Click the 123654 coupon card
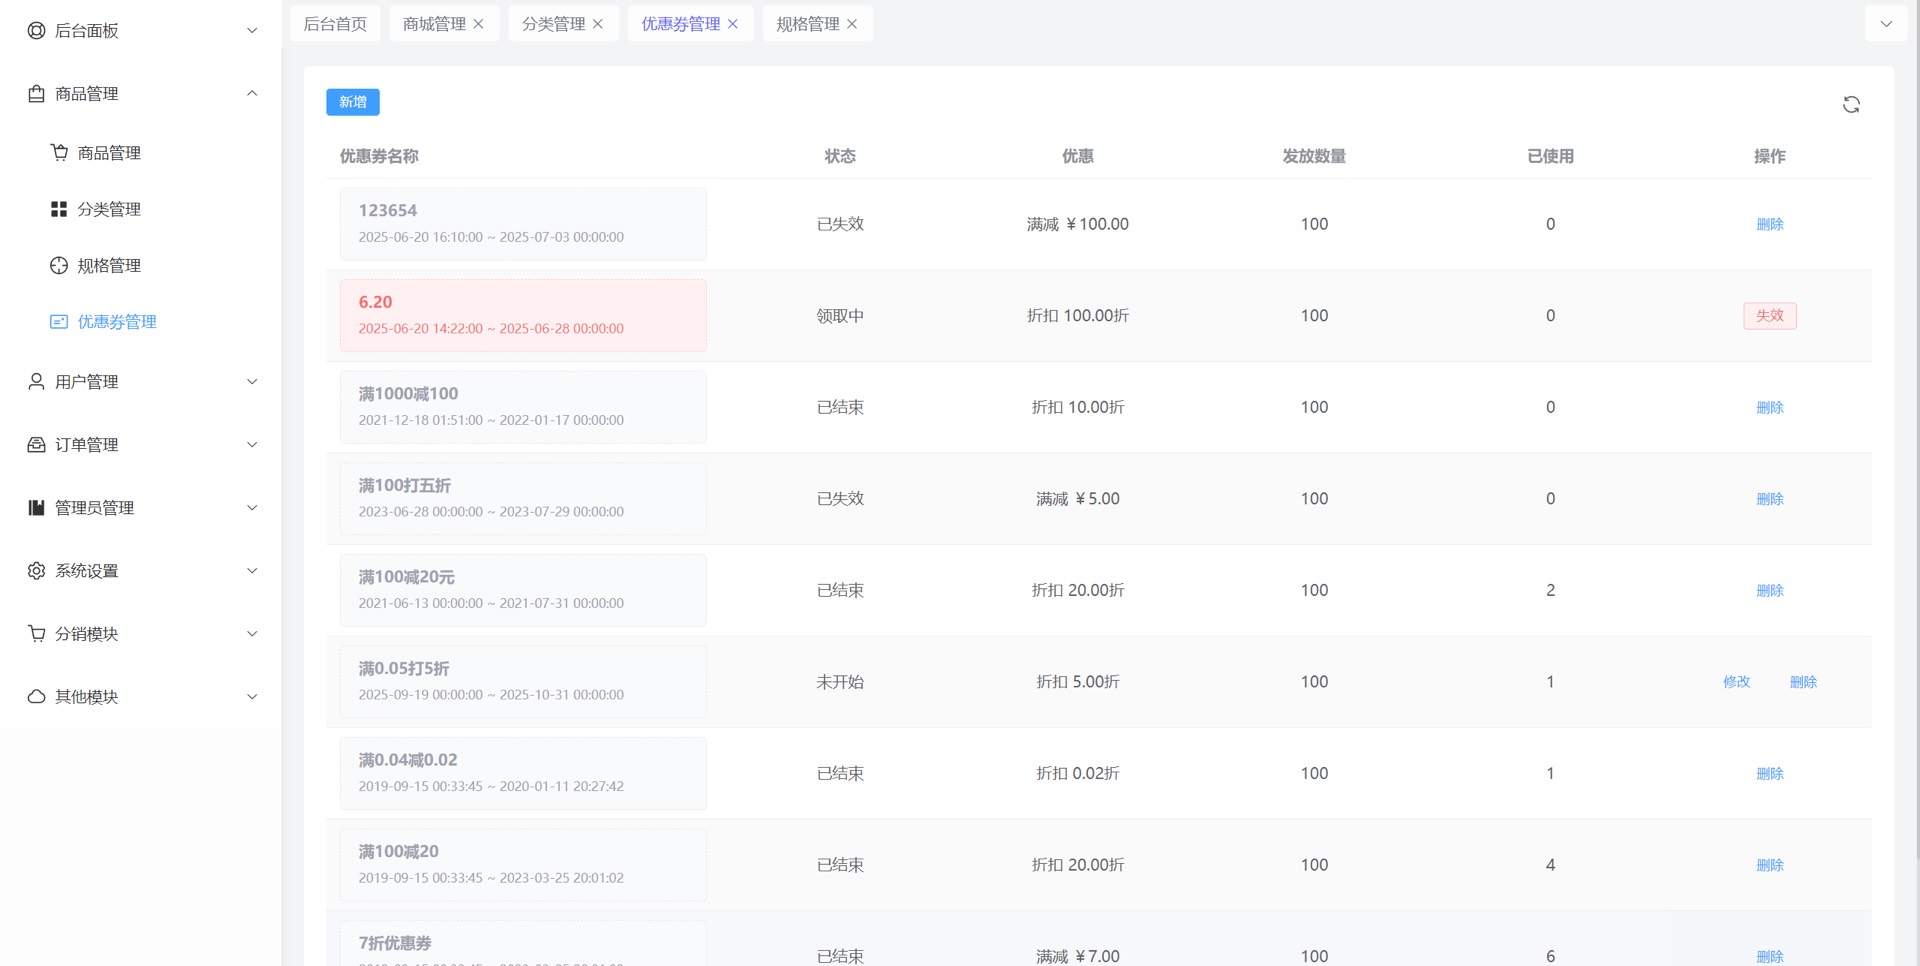1920x966 pixels. [x=523, y=224]
